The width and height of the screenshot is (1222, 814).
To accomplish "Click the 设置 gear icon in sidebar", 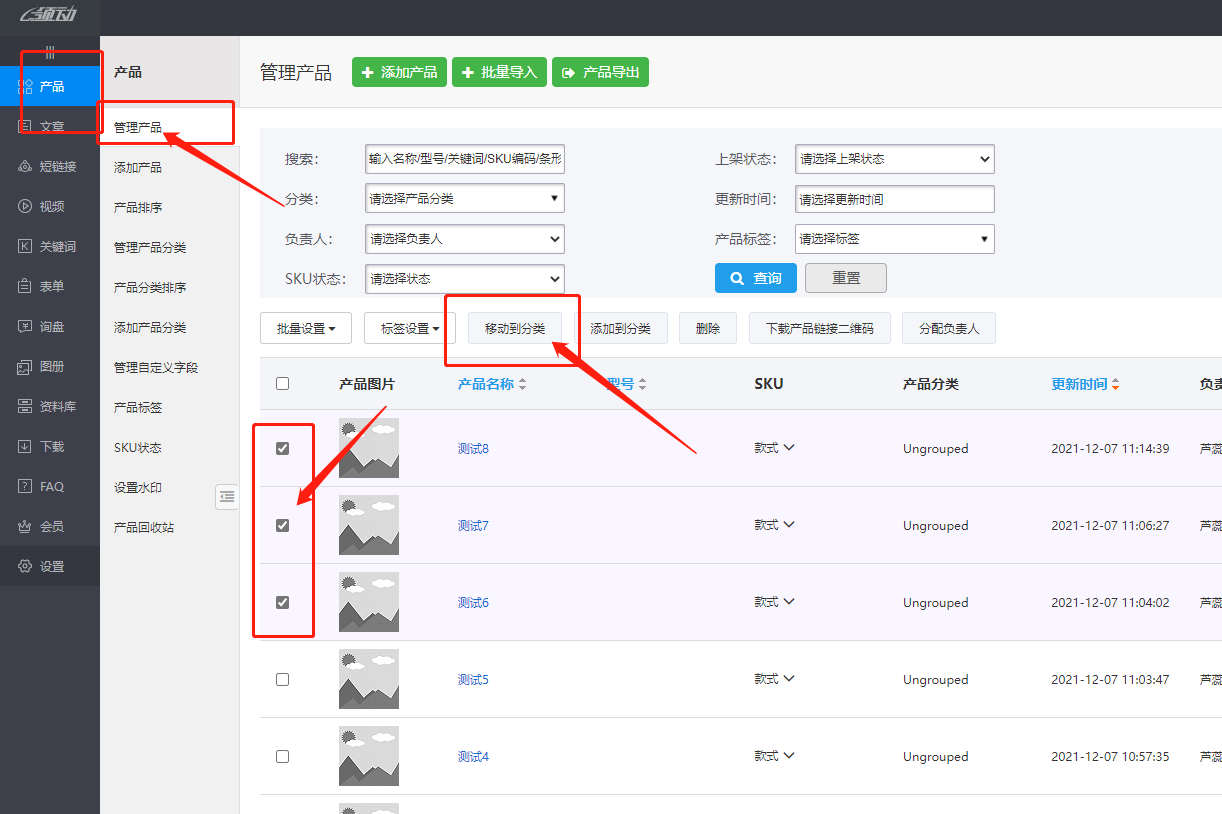I will (25, 566).
